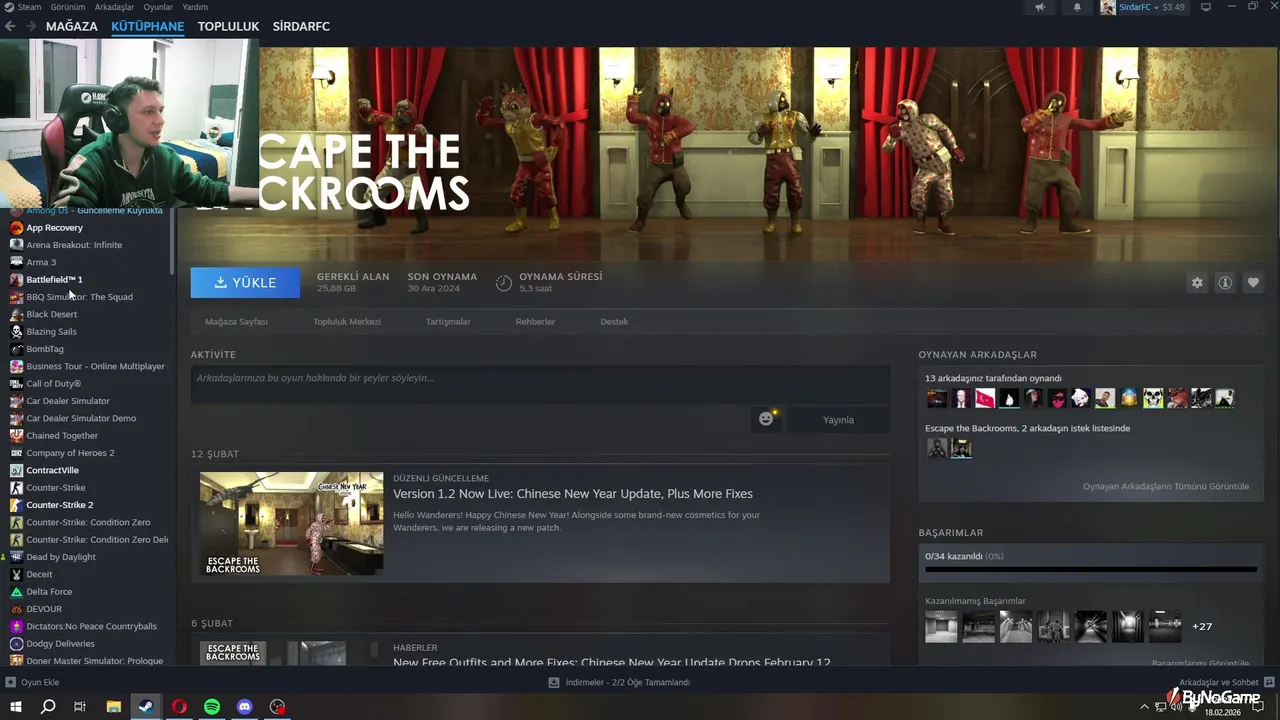Open the game info icon

(1224, 283)
